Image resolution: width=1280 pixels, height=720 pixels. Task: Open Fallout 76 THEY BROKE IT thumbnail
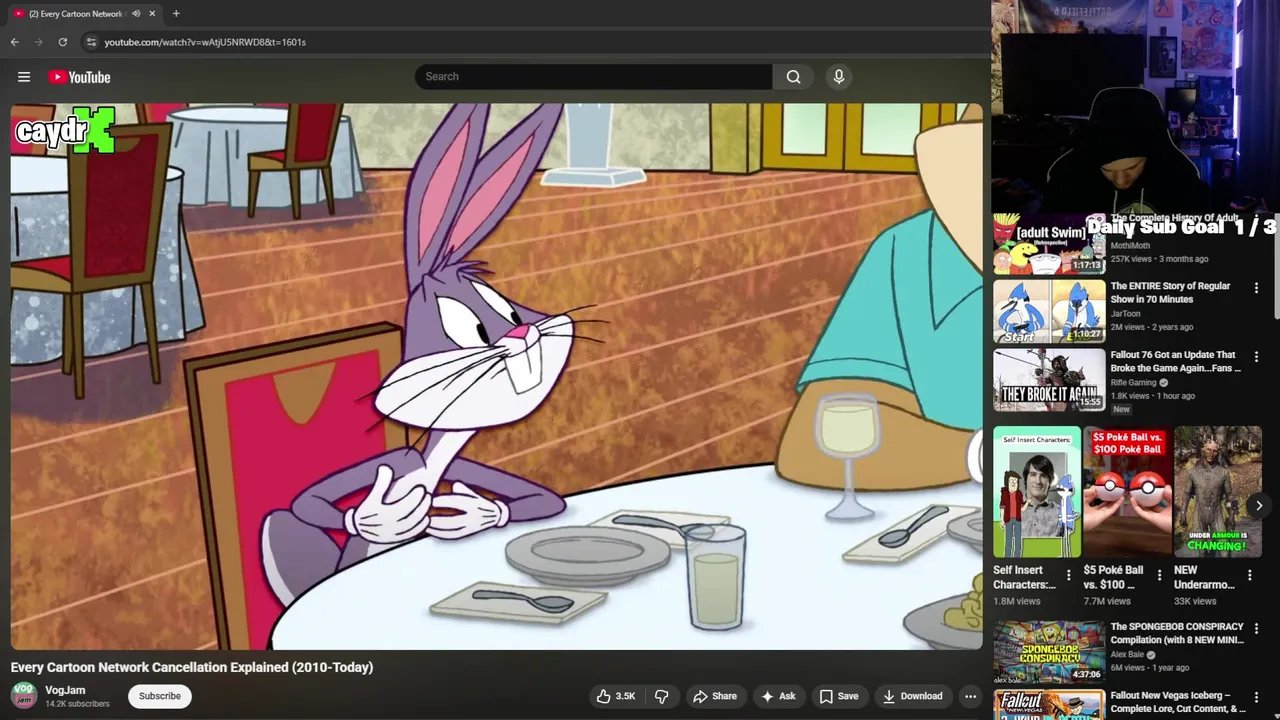[x=1049, y=380]
